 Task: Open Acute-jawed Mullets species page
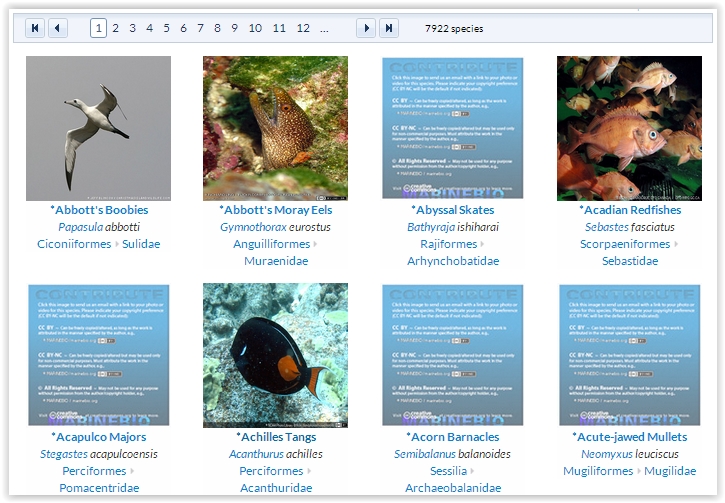click(630, 437)
